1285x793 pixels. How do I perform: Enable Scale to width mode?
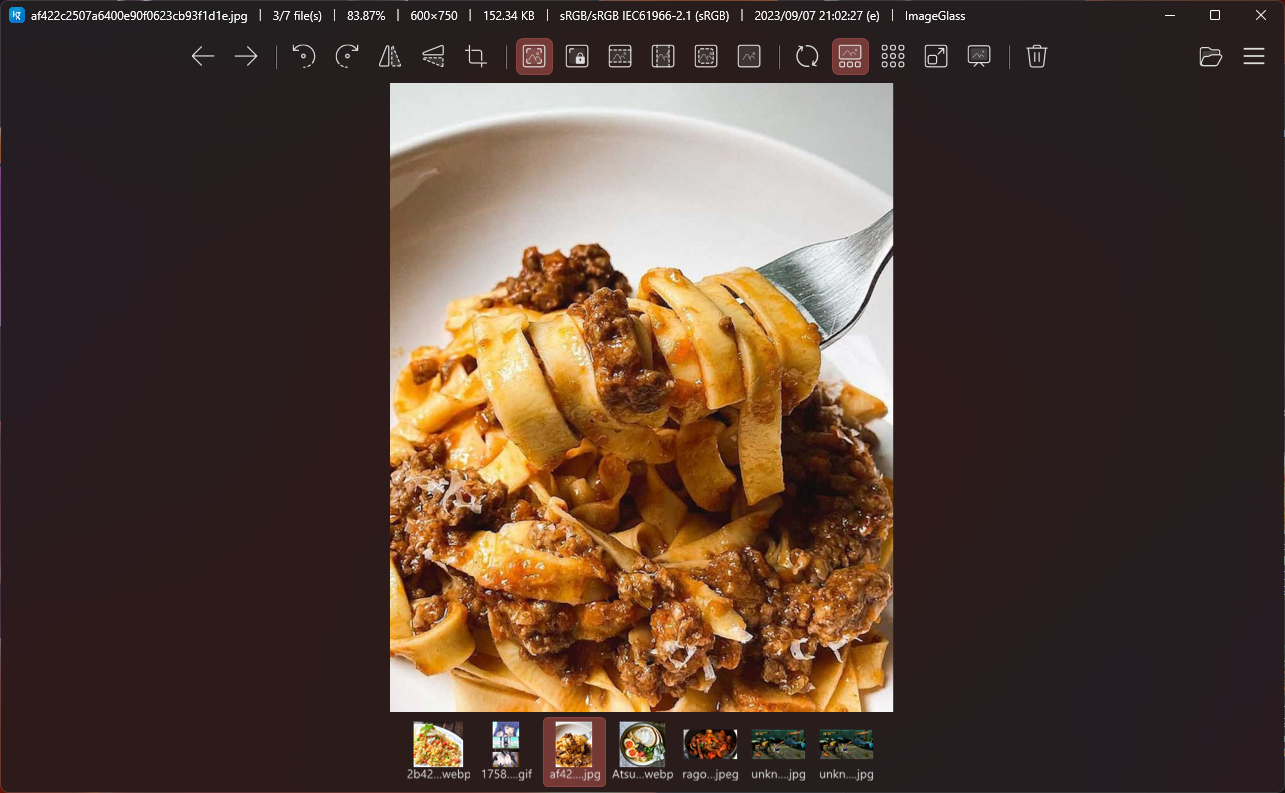click(620, 57)
